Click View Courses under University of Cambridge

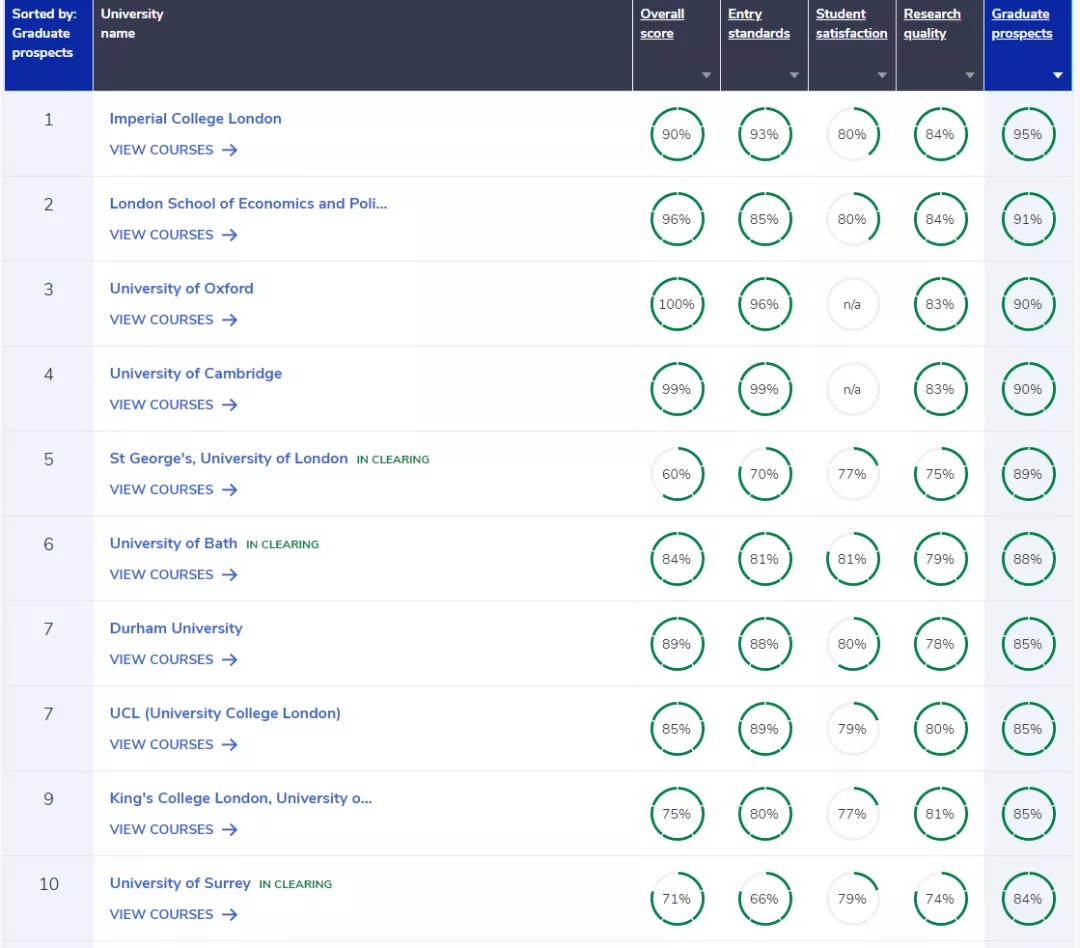click(x=174, y=404)
